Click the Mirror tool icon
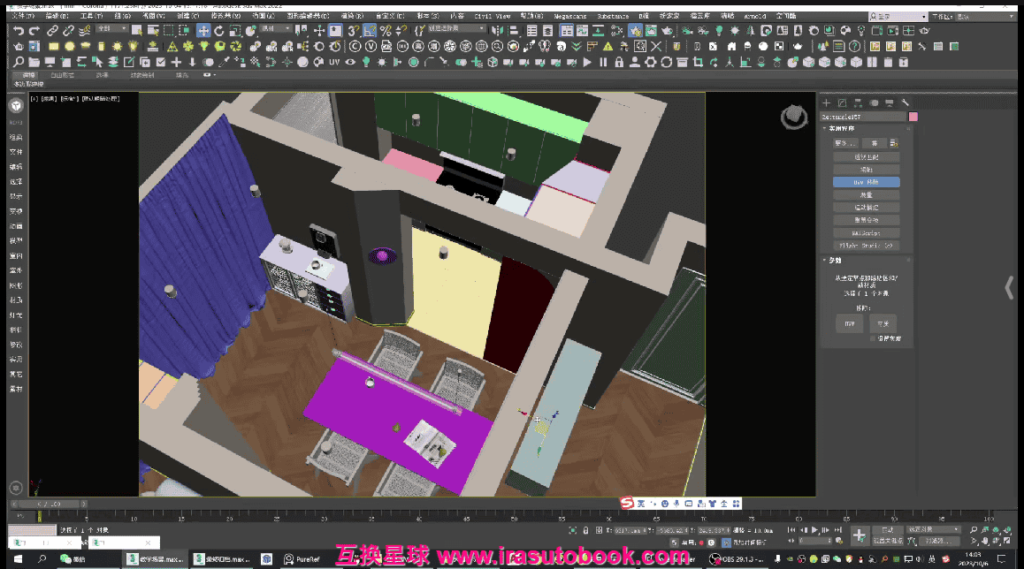Viewport: 1024px width, 569px height. [x=498, y=31]
